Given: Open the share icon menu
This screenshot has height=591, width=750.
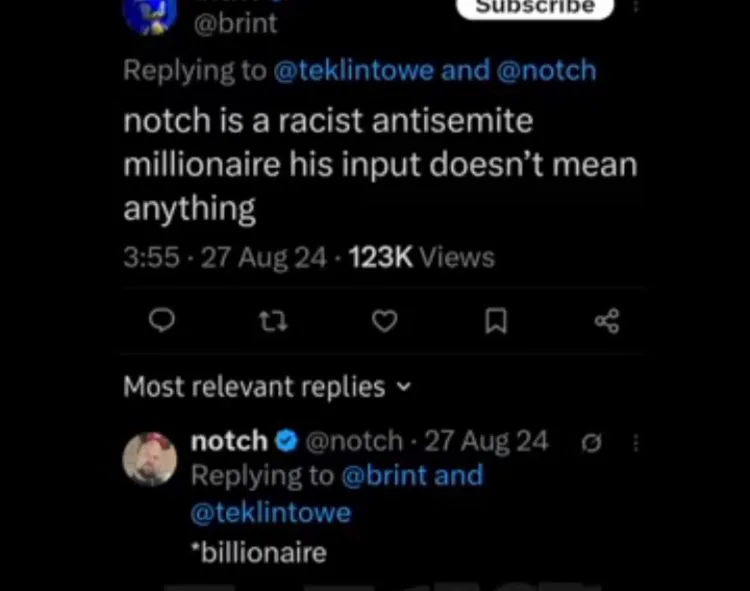Looking at the screenshot, I should [x=607, y=321].
